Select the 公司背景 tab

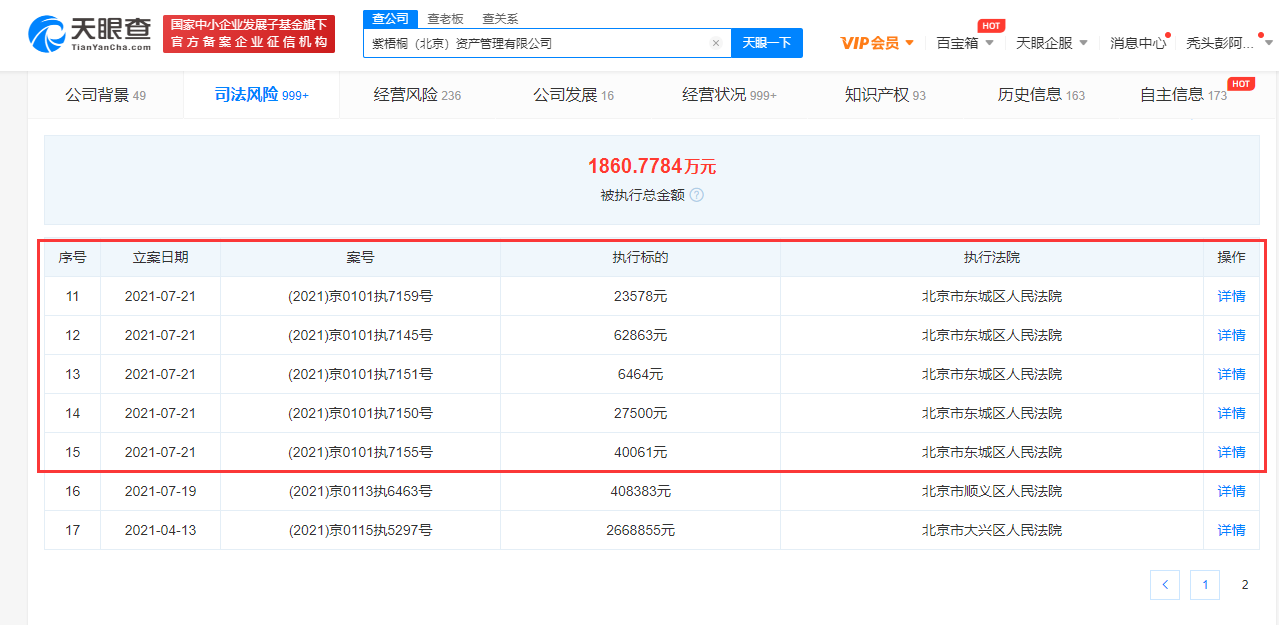[105, 95]
